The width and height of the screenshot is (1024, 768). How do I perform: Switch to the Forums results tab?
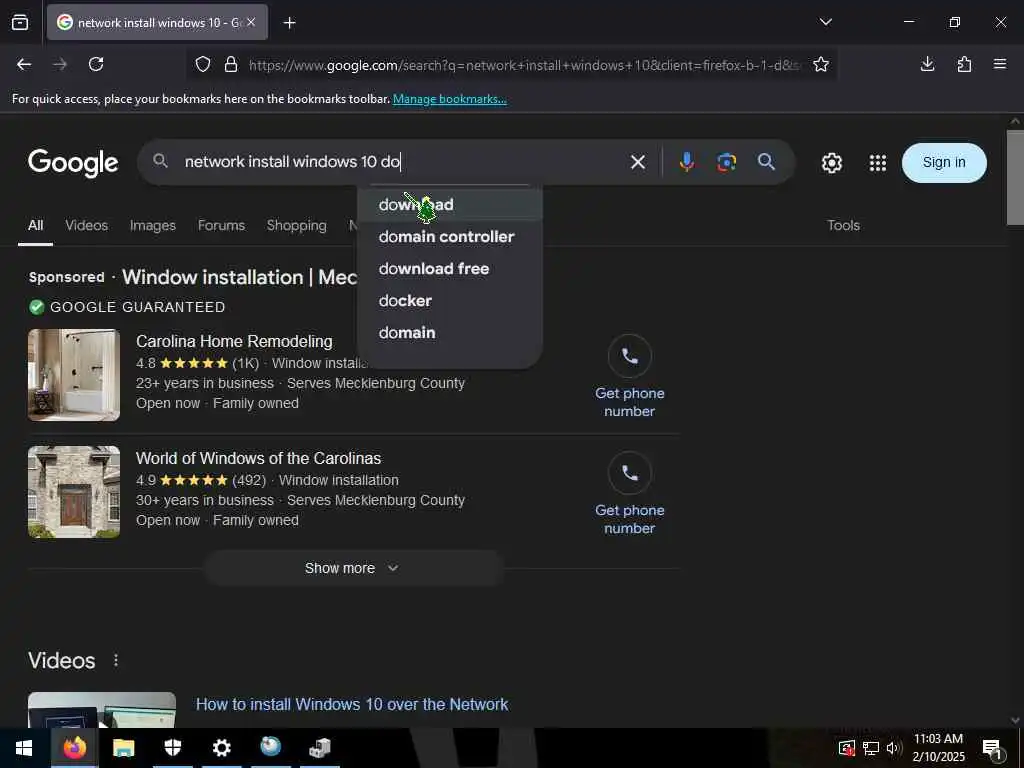tap(221, 225)
